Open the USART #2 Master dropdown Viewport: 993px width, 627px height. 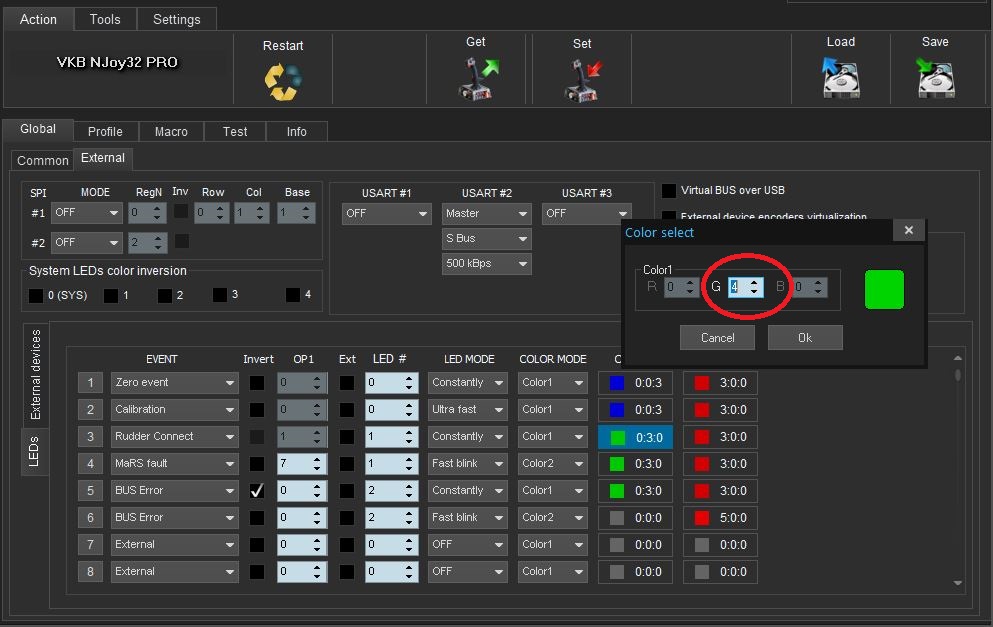(x=487, y=213)
